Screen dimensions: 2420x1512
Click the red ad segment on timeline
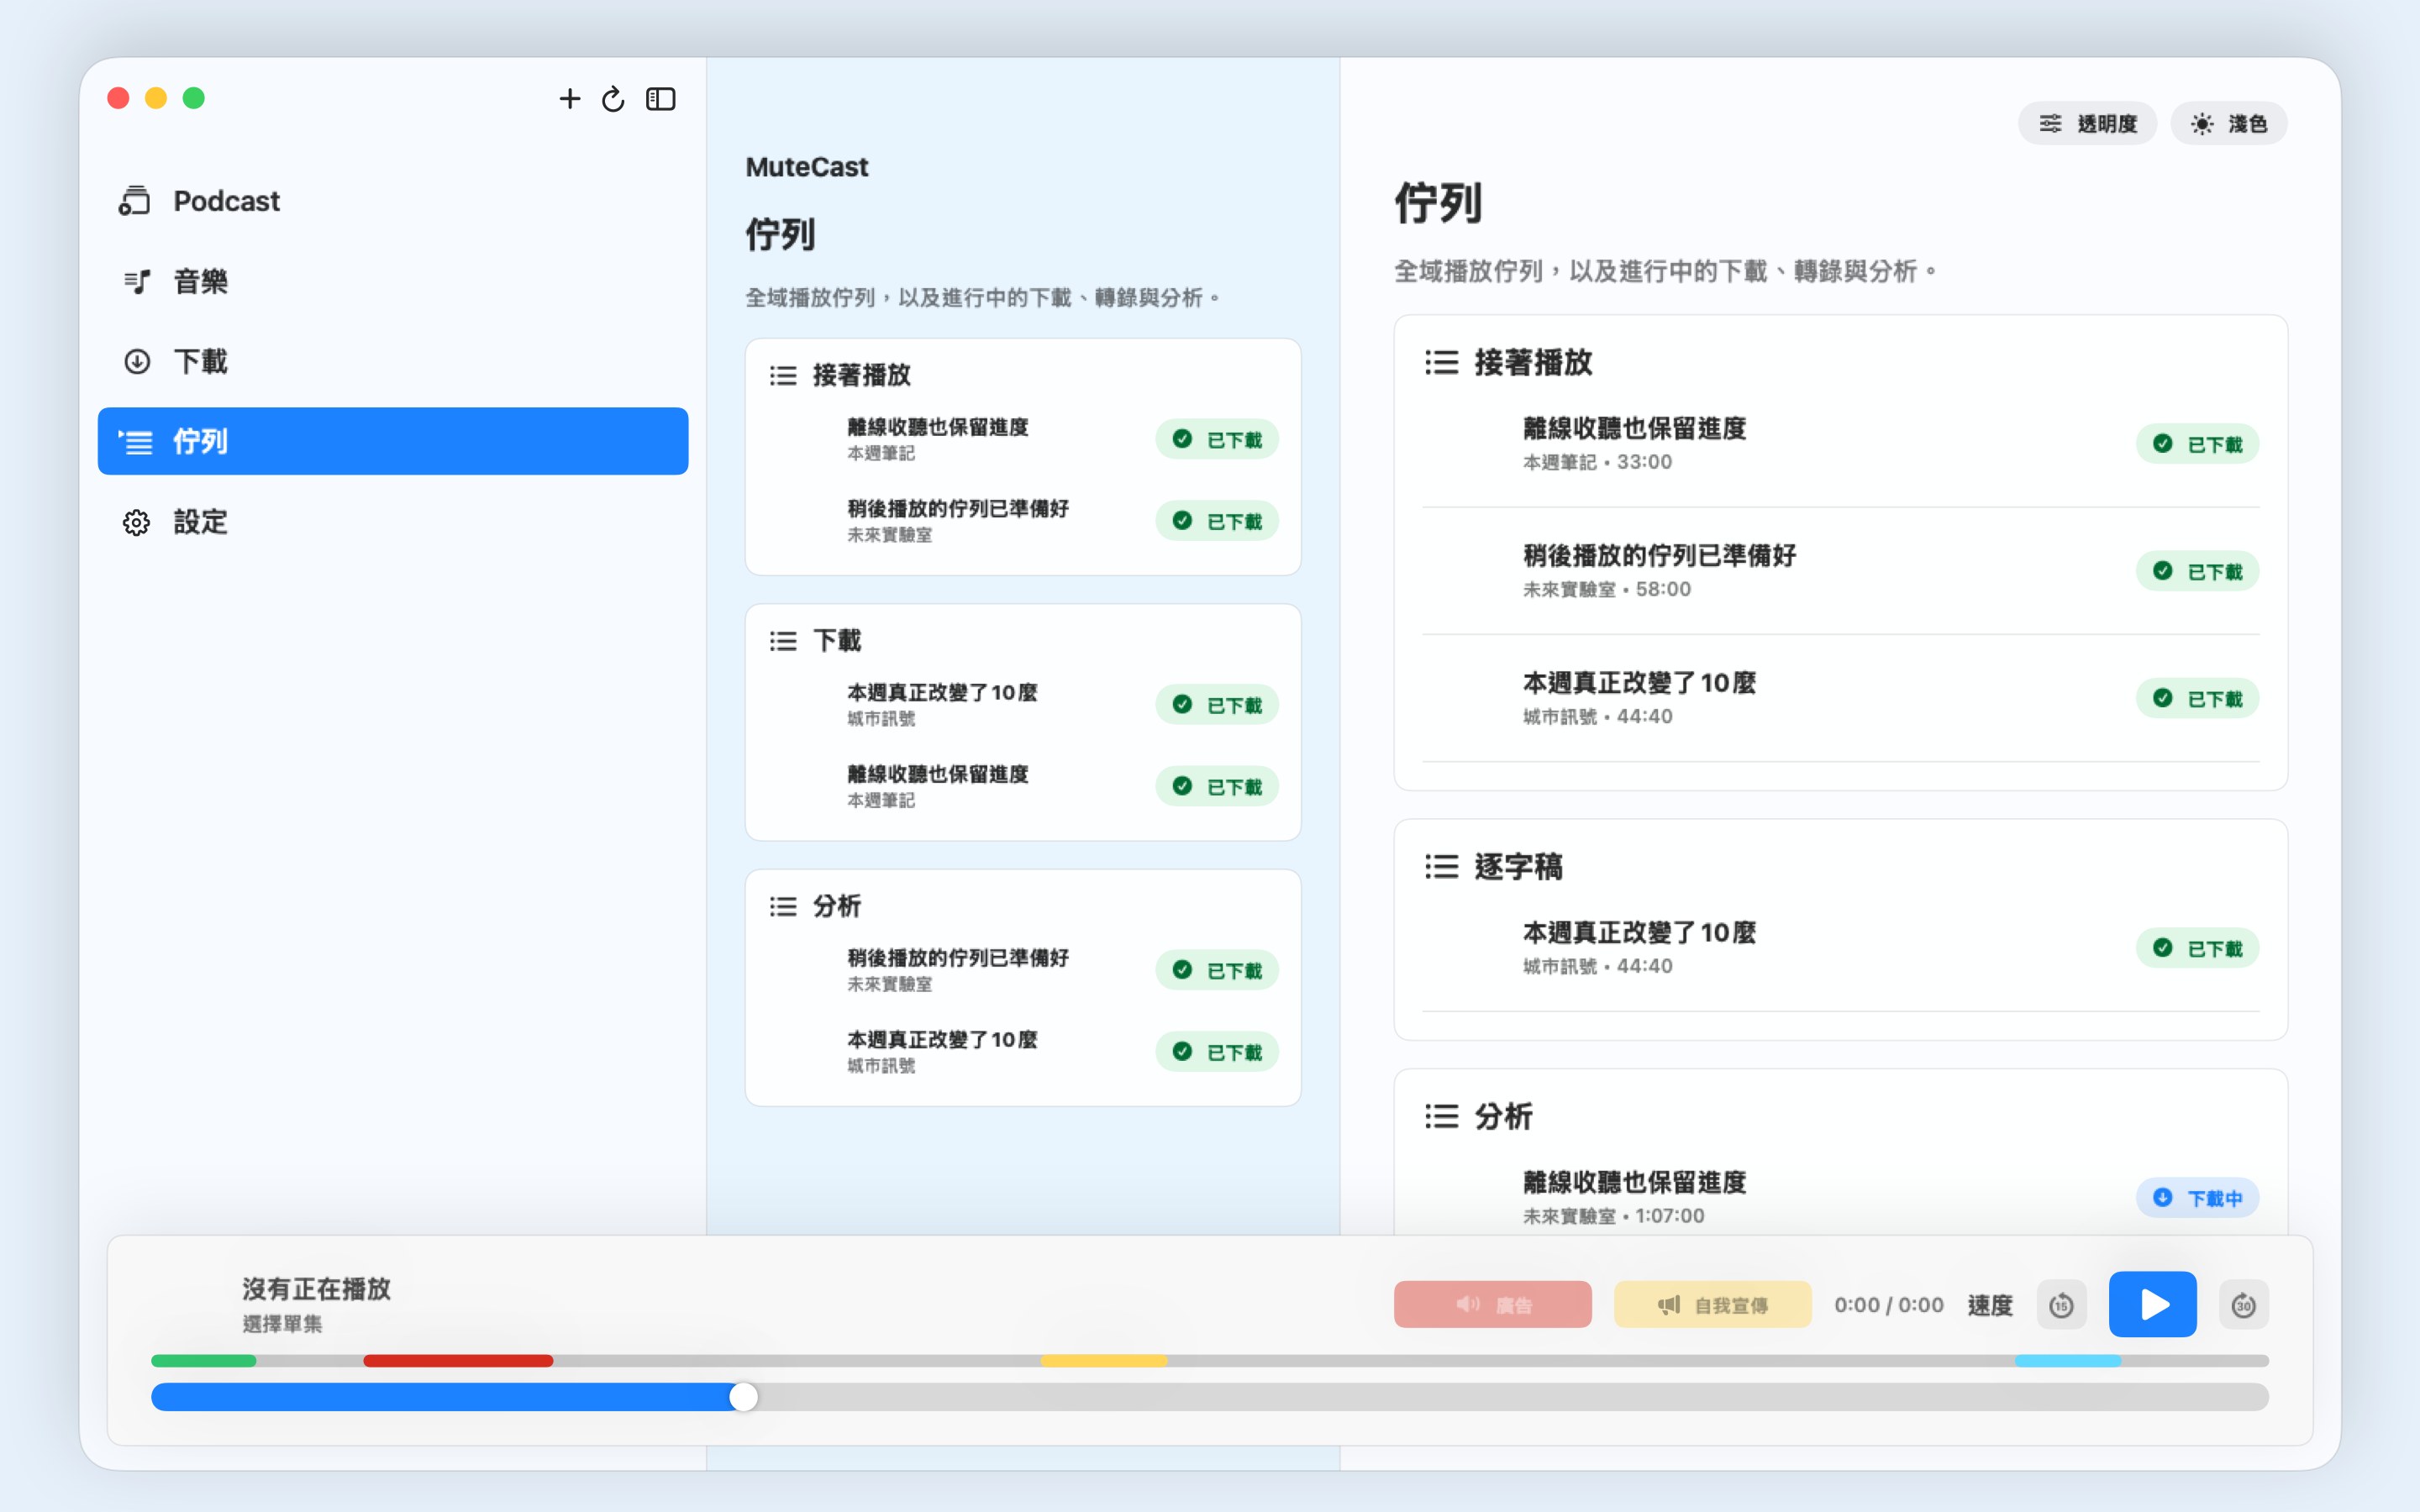458,1361
